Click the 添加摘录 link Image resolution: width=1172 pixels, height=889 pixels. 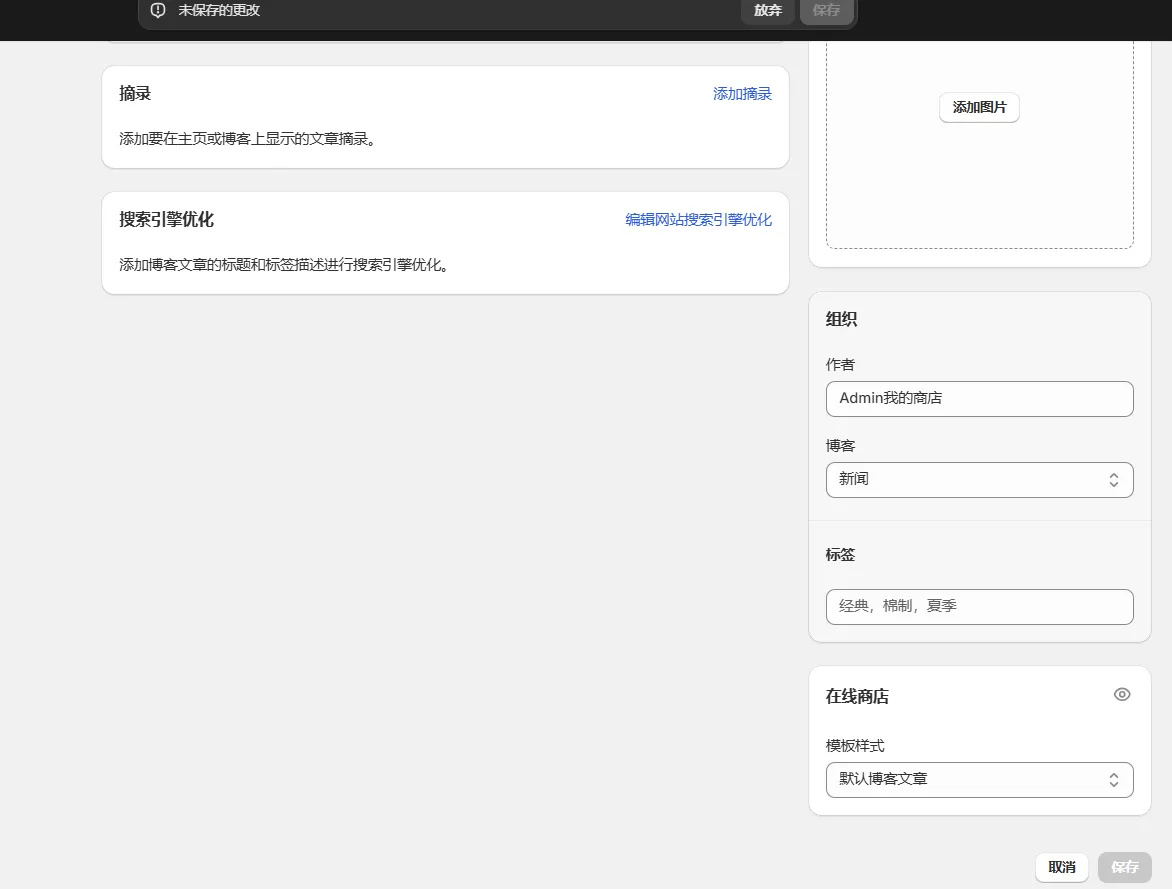tap(742, 93)
